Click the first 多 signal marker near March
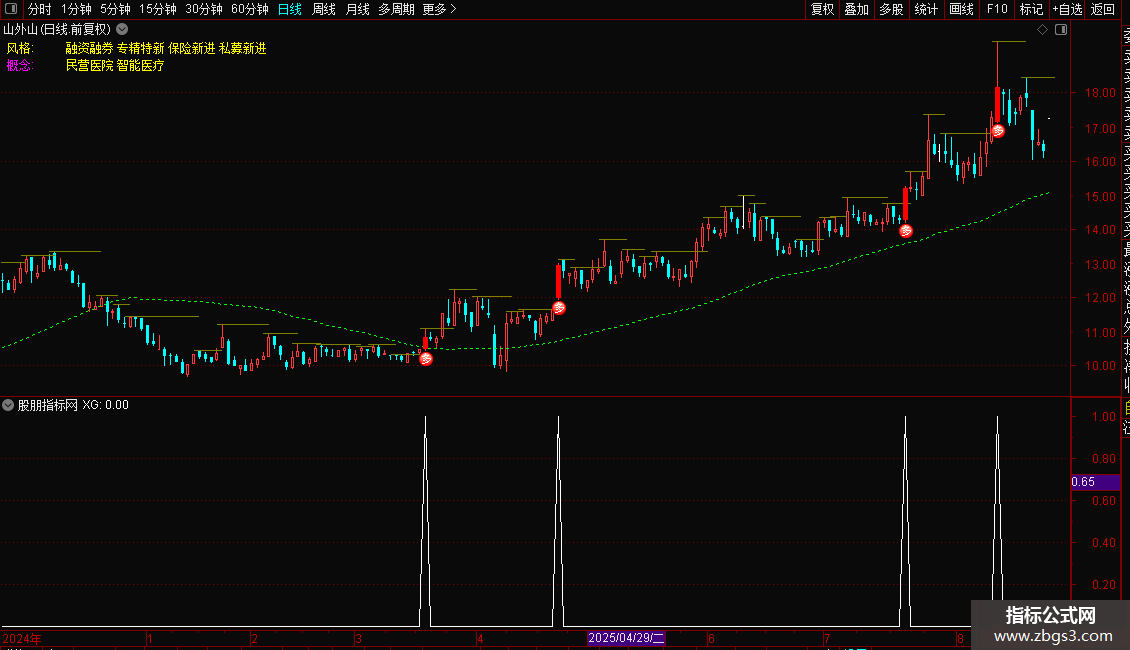Screen dimensions: 1130x650 click(x=426, y=359)
